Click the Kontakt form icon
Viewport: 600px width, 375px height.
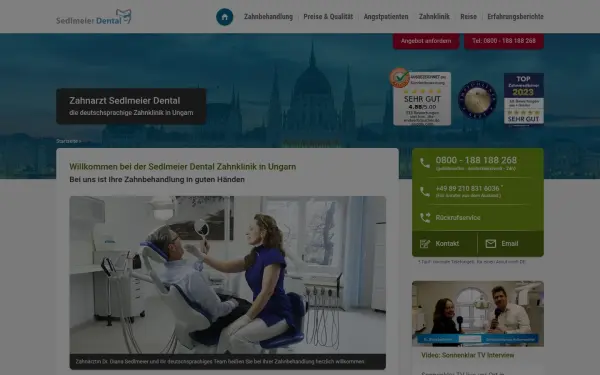click(x=425, y=244)
